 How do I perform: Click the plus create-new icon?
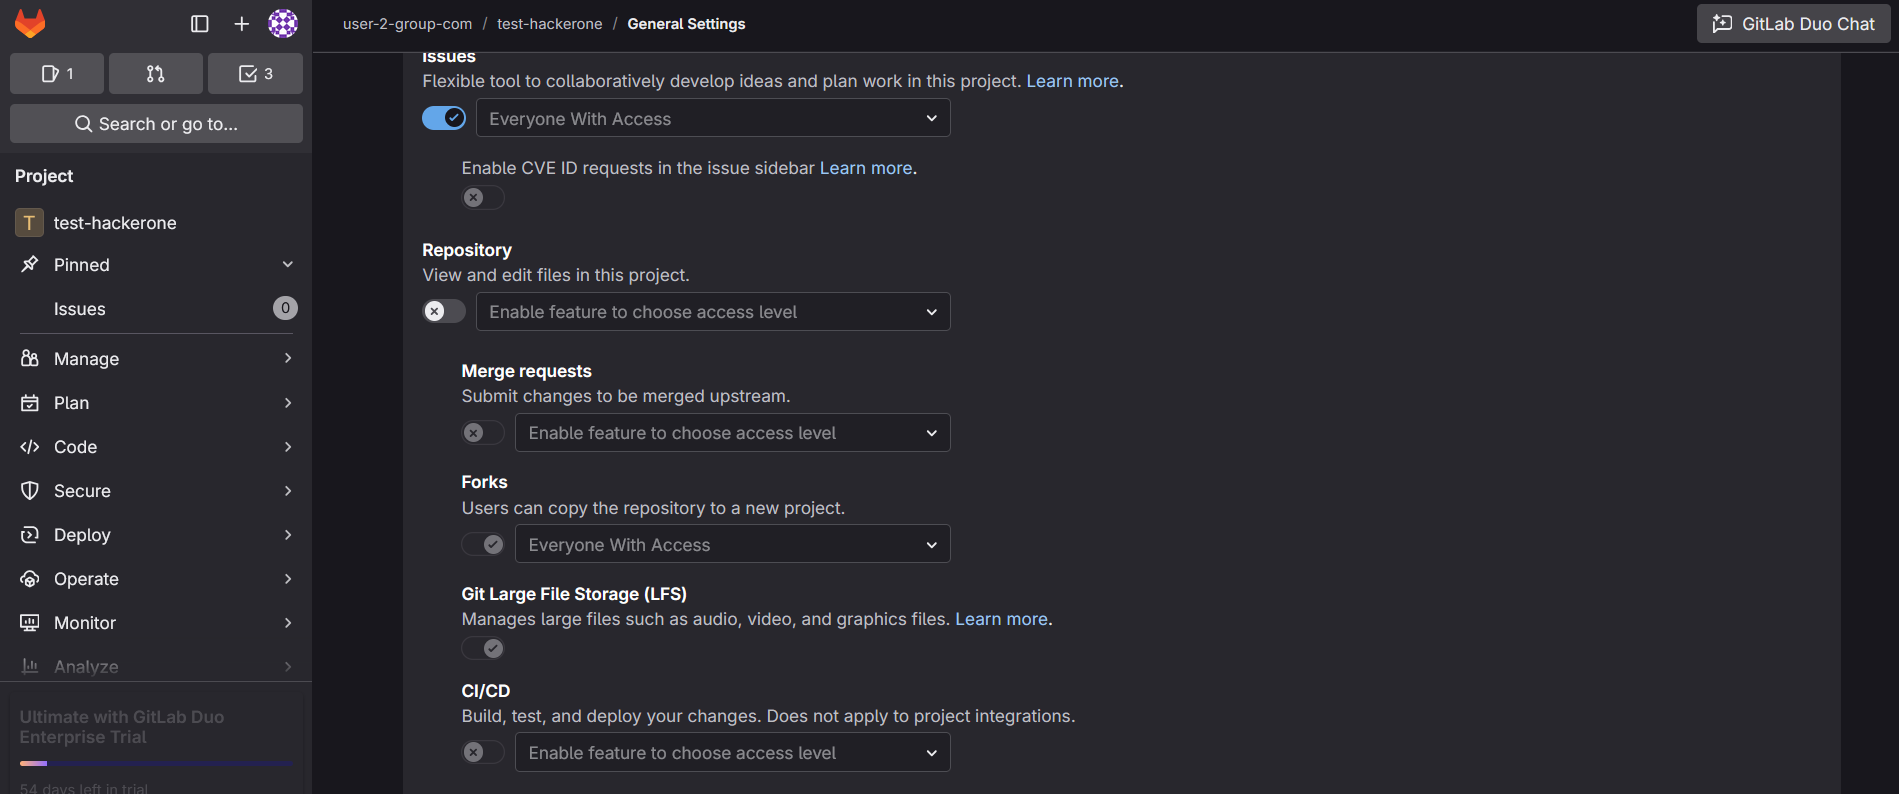[x=242, y=24]
